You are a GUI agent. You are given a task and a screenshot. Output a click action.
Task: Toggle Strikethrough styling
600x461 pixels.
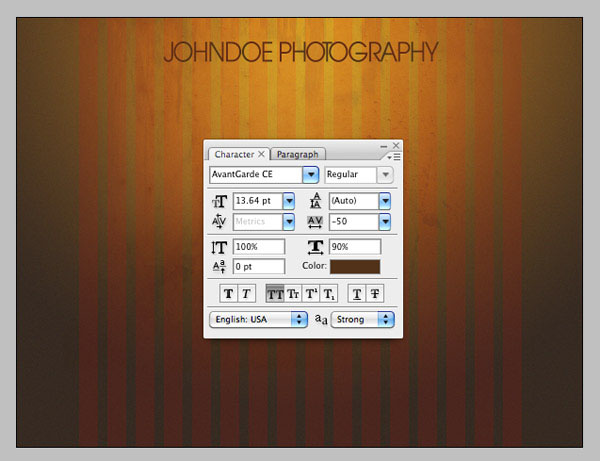click(x=375, y=293)
